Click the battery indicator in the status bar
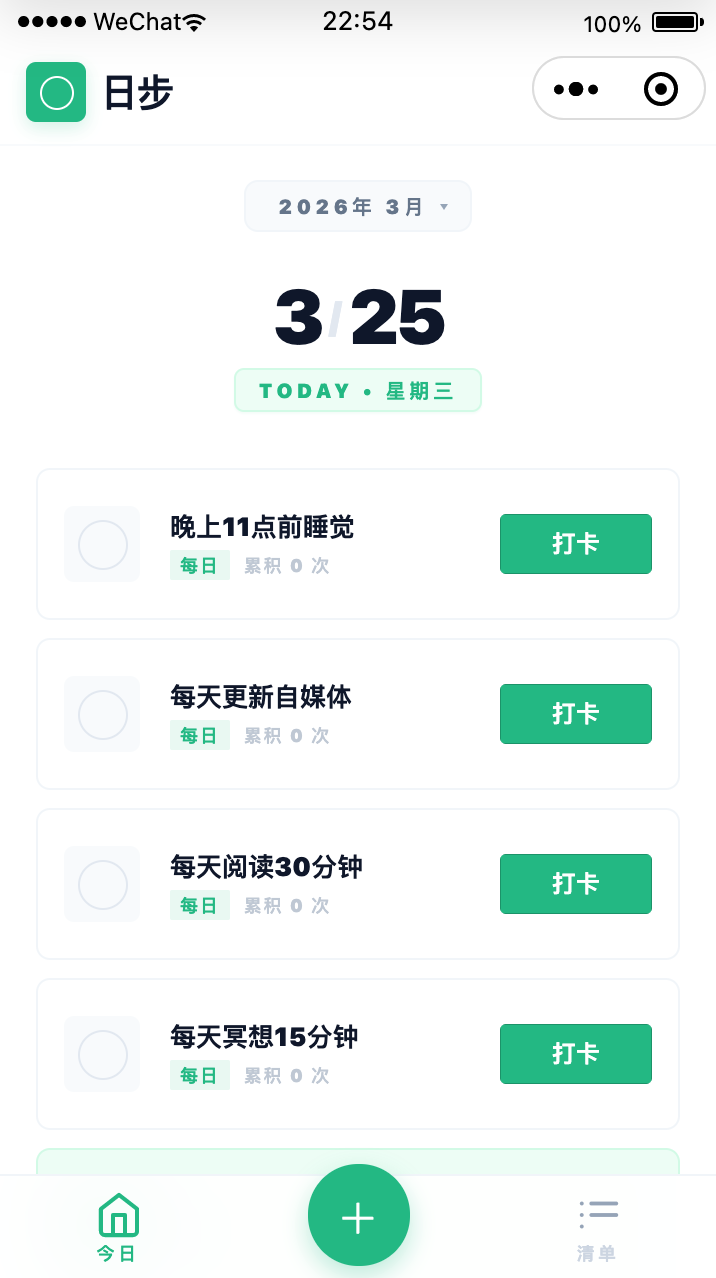Screen dimensions: 716x1278 point(675,22)
